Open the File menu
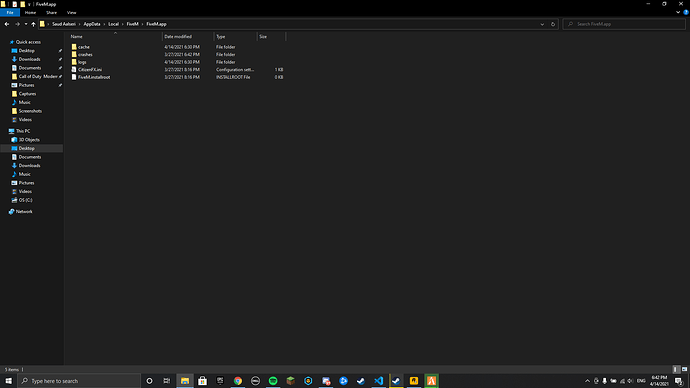This screenshot has height=388, width=690. [x=10, y=13]
